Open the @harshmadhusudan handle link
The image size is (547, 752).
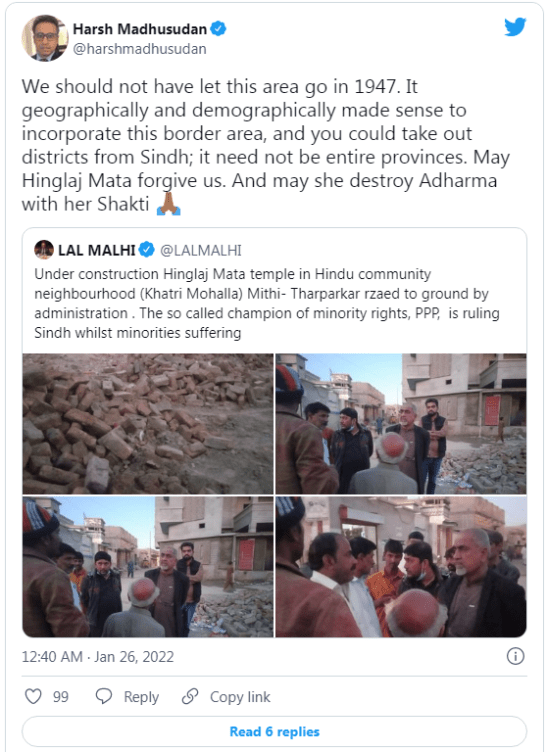[140, 49]
